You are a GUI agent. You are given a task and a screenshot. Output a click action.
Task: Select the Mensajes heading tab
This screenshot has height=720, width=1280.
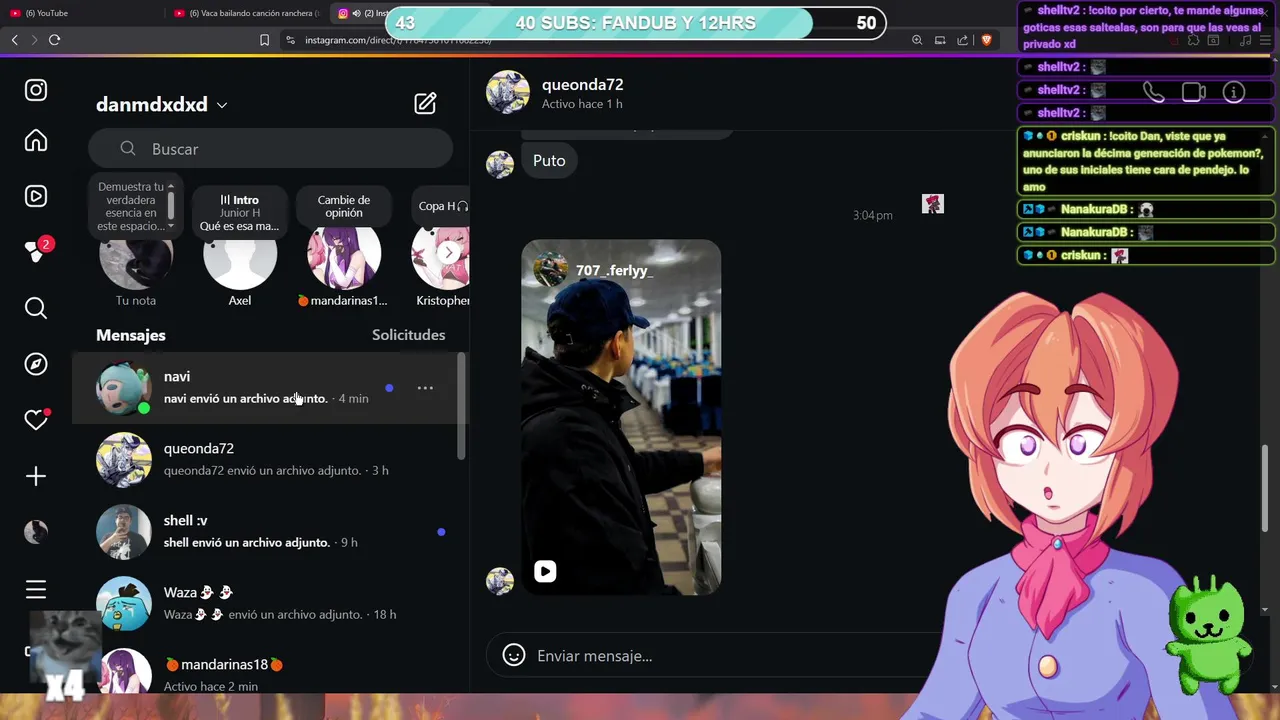point(131,335)
